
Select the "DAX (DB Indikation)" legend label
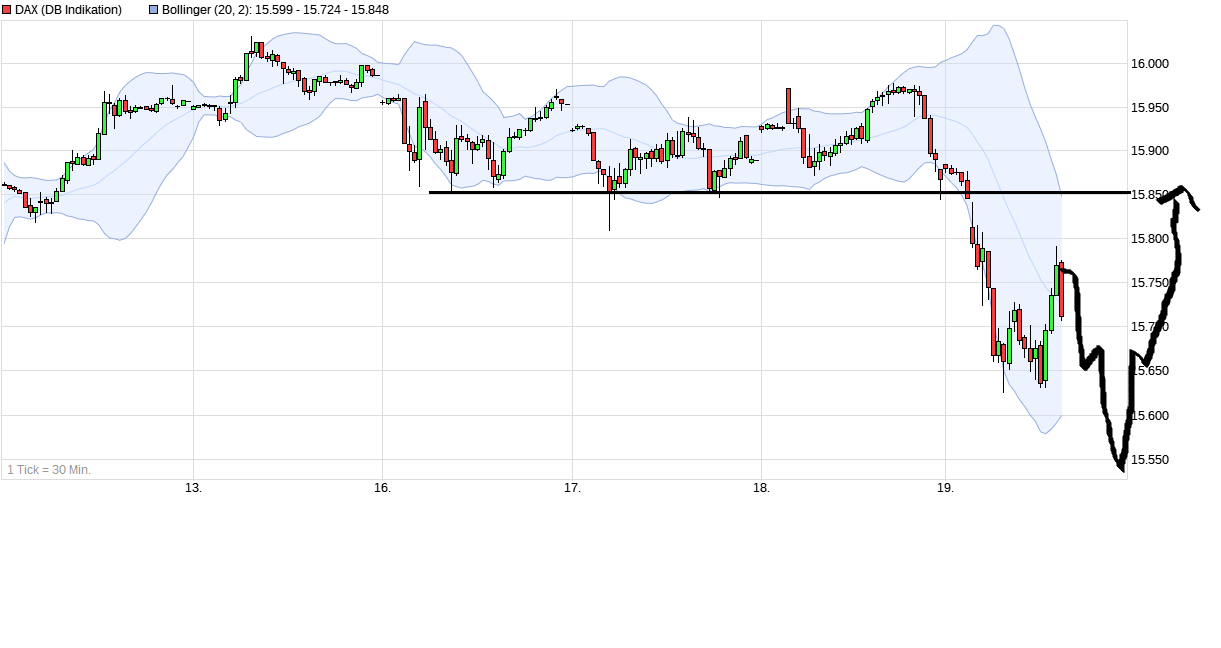pyautogui.click(x=68, y=10)
